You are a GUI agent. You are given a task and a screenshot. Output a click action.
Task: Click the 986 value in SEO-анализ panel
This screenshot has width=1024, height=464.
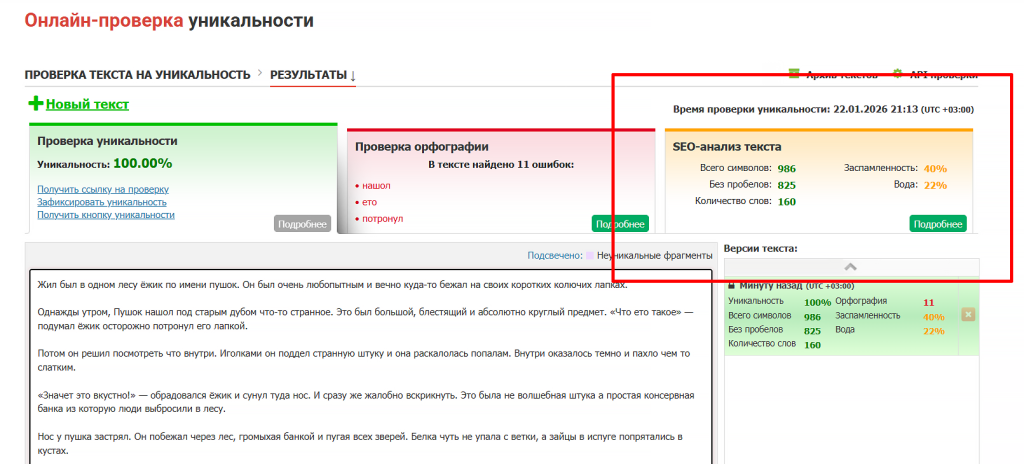786,169
